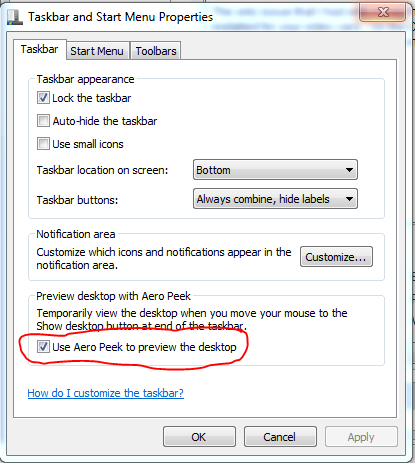Open How do I customize the taskbar link
Screen dimensions: 415x463
point(105,393)
